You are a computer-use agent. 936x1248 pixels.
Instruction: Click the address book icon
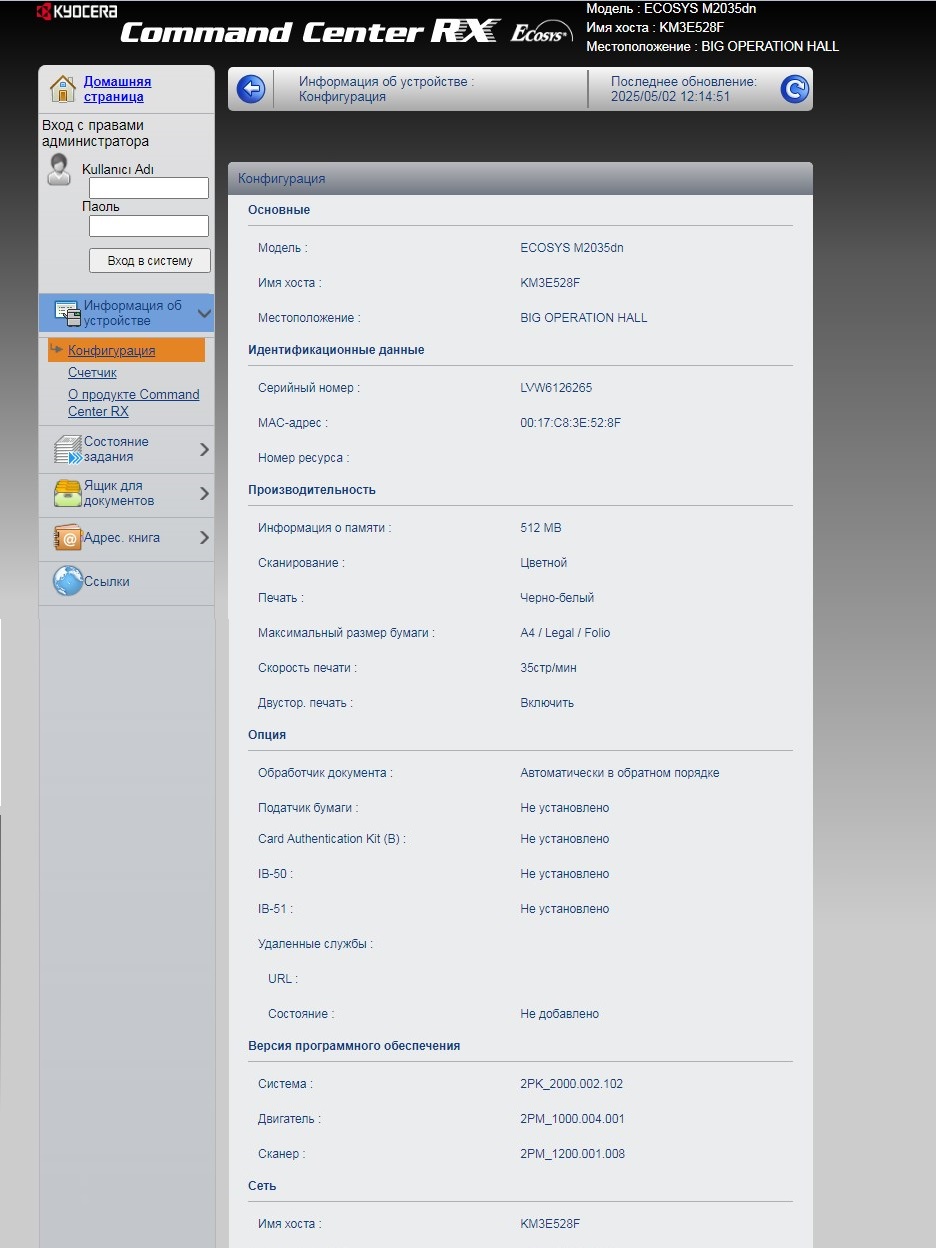point(67,538)
